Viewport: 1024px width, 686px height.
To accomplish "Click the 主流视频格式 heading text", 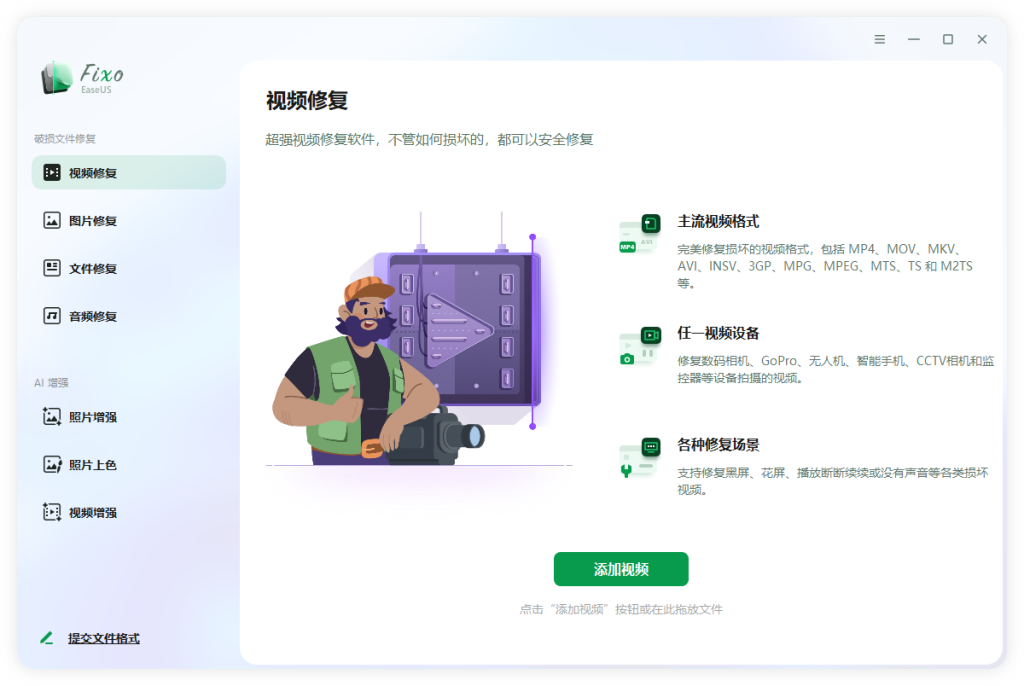I will pyautogui.click(x=718, y=221).
